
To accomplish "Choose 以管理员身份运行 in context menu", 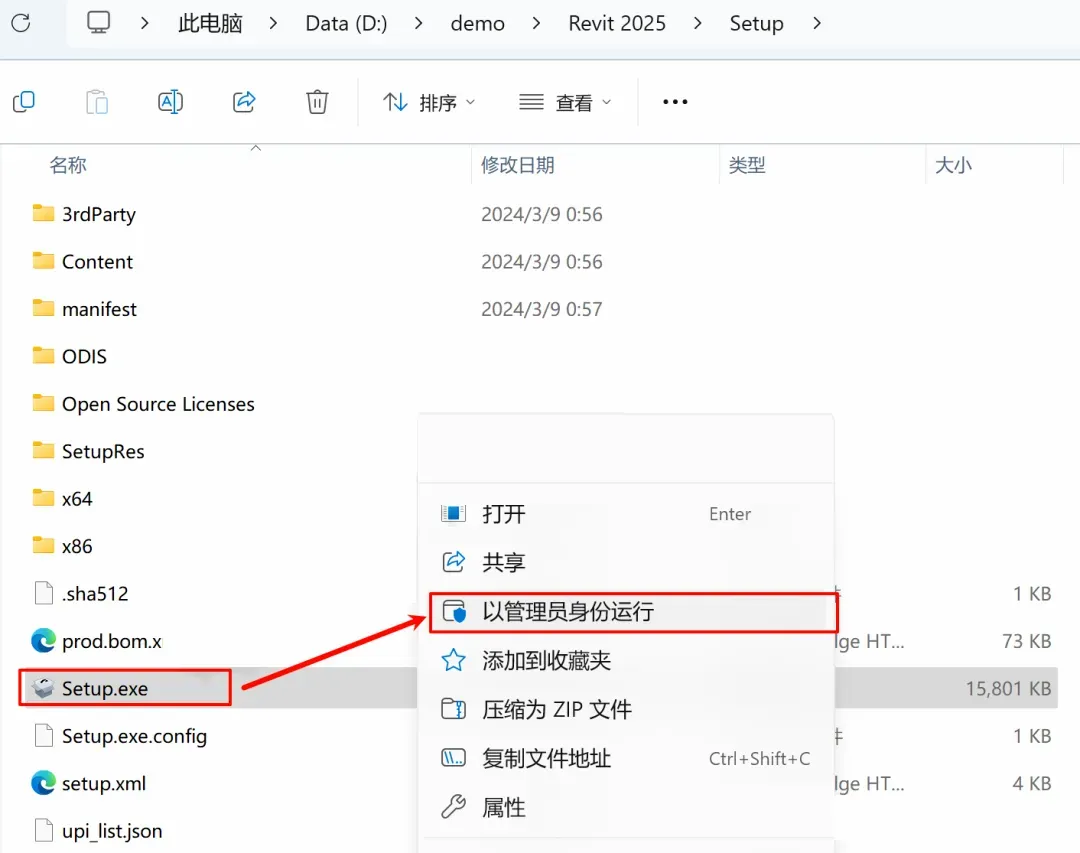I will point(633,612).
